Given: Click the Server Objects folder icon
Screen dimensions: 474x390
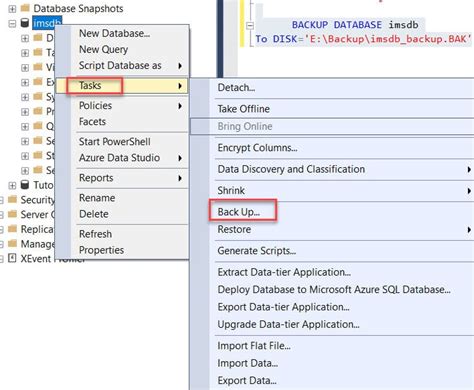Looking at the screenshot, I should 12,214.
